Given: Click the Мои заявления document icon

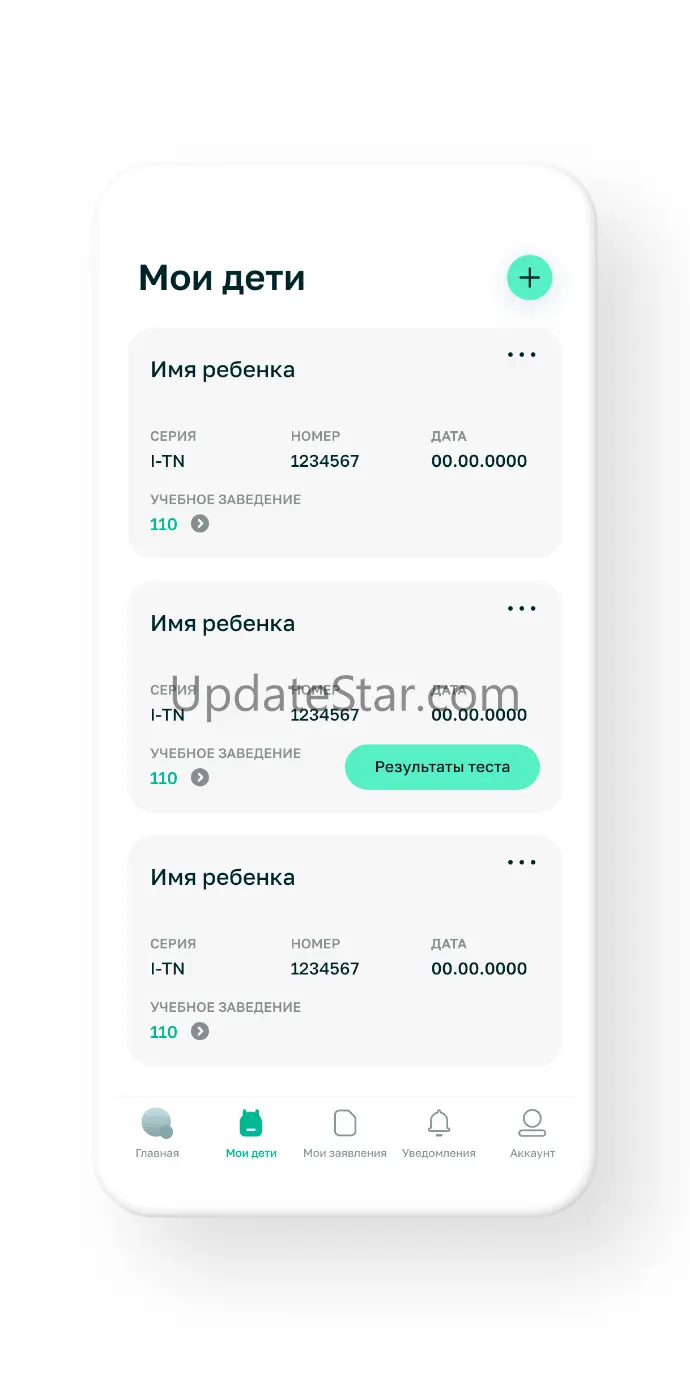Looking at the screenshot, I should (x=345, y=1123).
